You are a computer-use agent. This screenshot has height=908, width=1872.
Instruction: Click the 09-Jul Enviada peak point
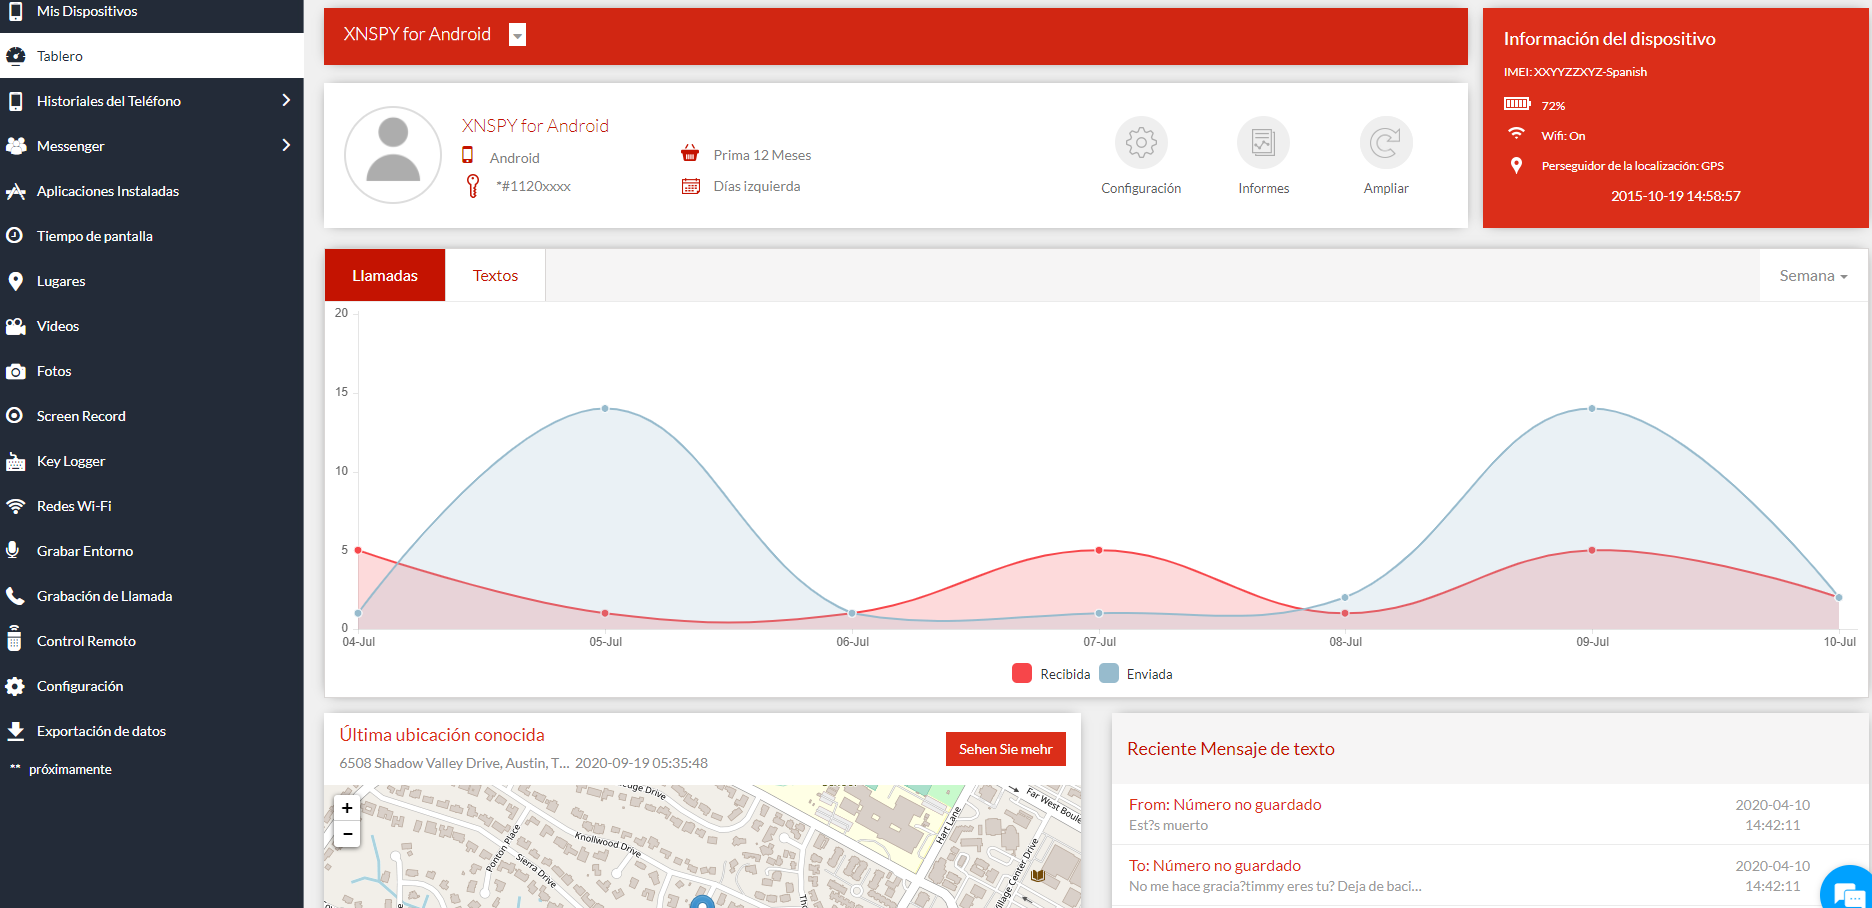(1592, 408)
